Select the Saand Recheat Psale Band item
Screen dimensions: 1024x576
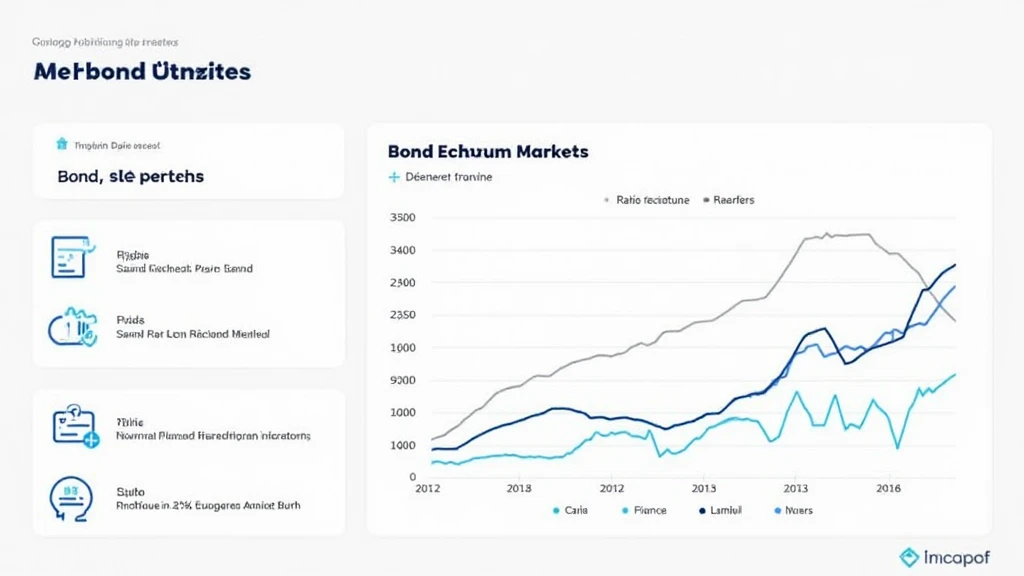click(x=184, y=268)
